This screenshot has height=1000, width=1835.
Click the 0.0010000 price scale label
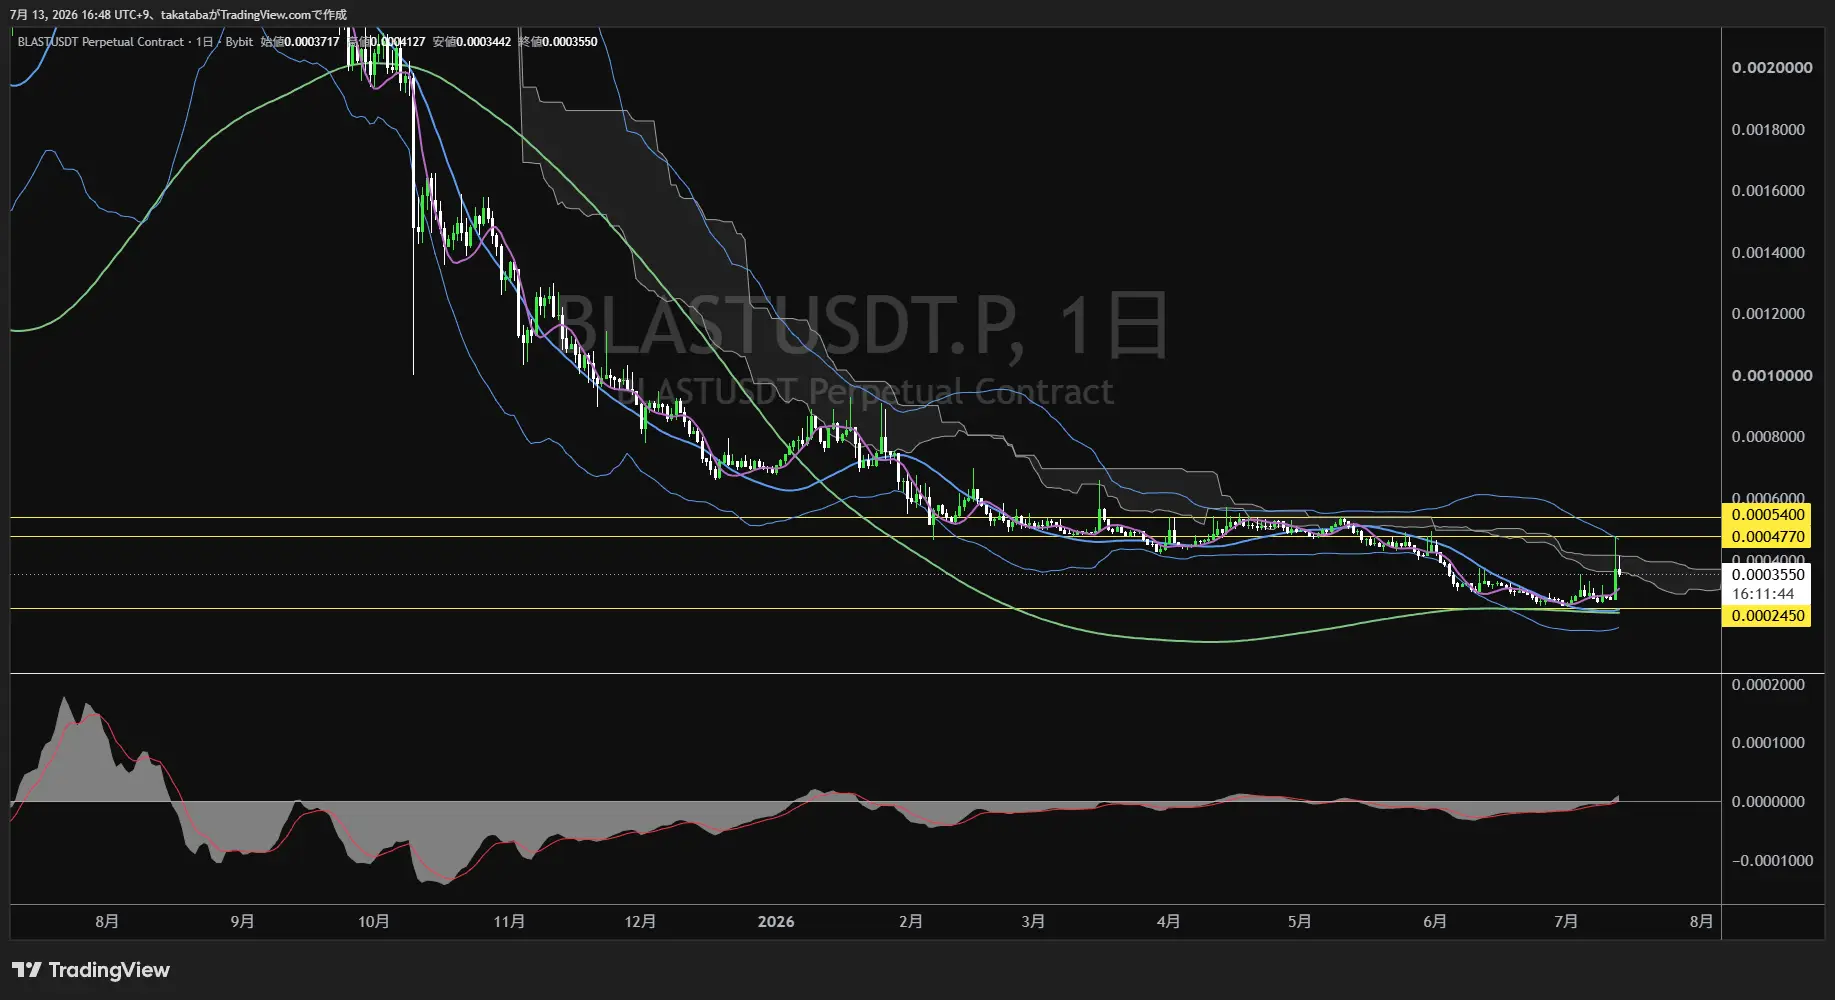pyautogui.click(x=1772, y=376)
